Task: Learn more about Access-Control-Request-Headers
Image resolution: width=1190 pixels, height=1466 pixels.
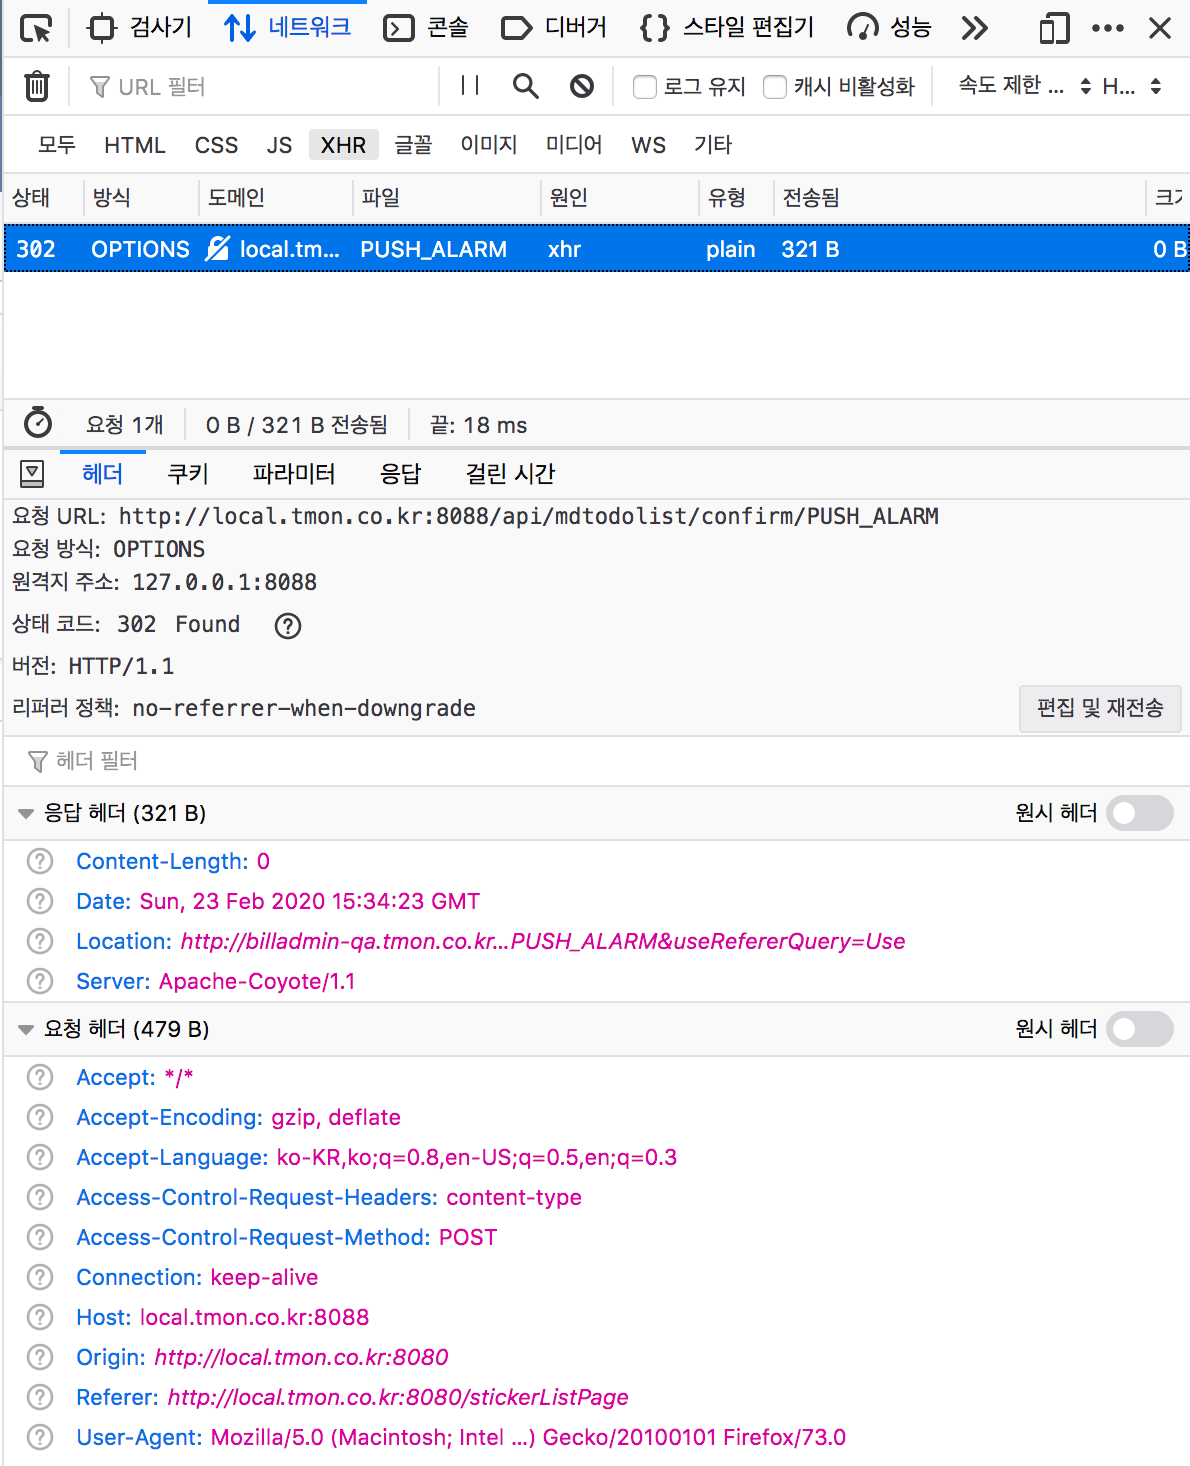Action: point(40,1197)
